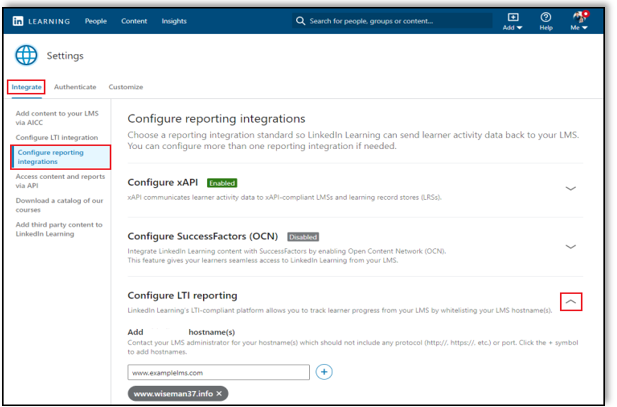
Task: Open Add third party content to LinkedIn Learning
Action: click(x=59, y=229)
